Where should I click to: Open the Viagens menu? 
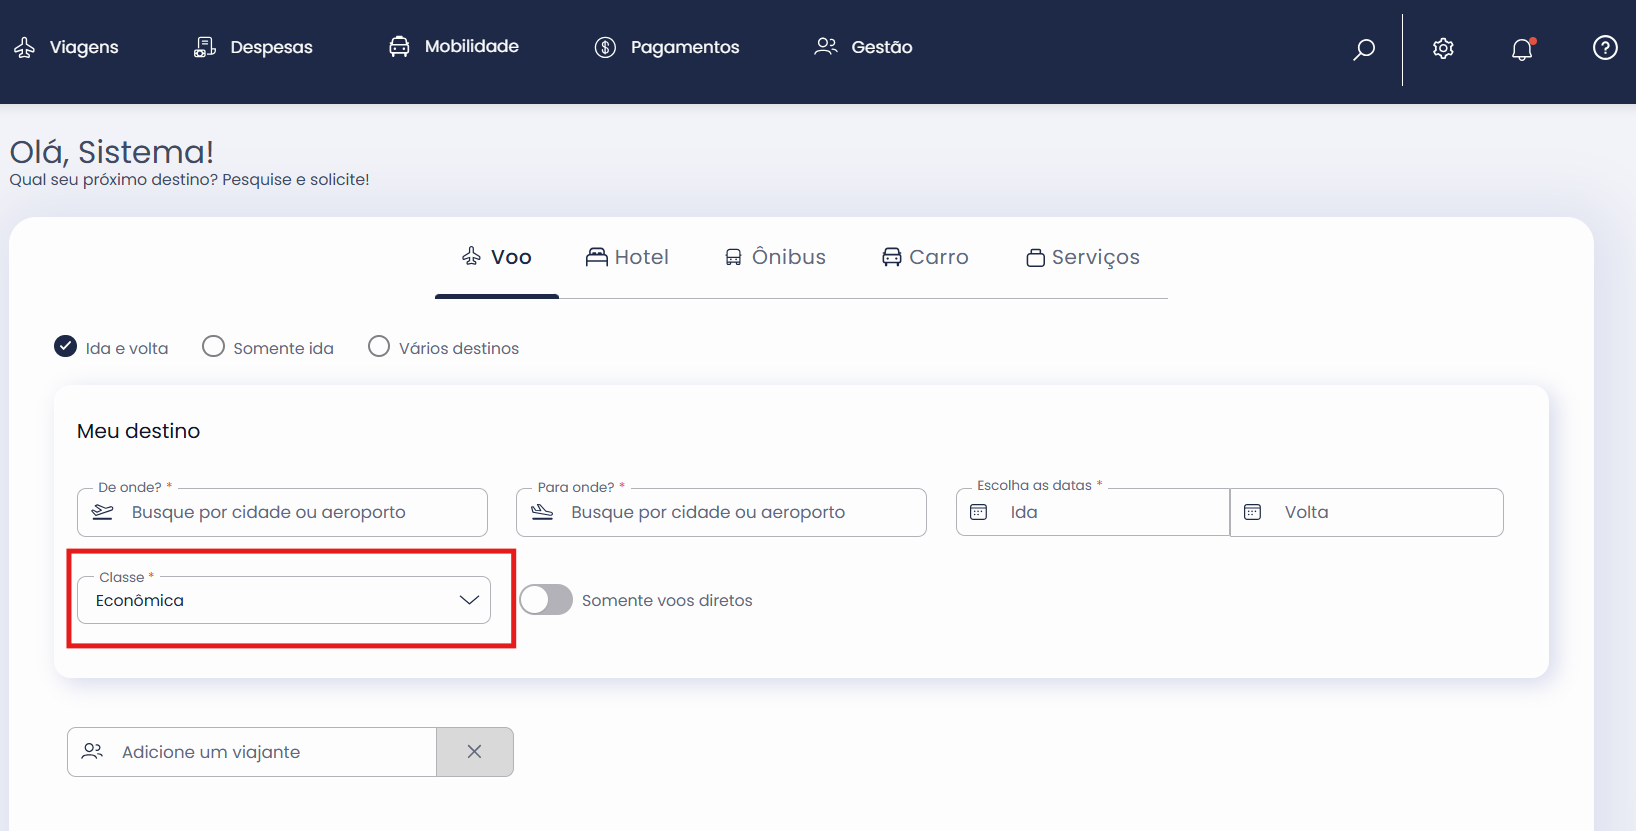pyautogui.click(x=66, y=47)
